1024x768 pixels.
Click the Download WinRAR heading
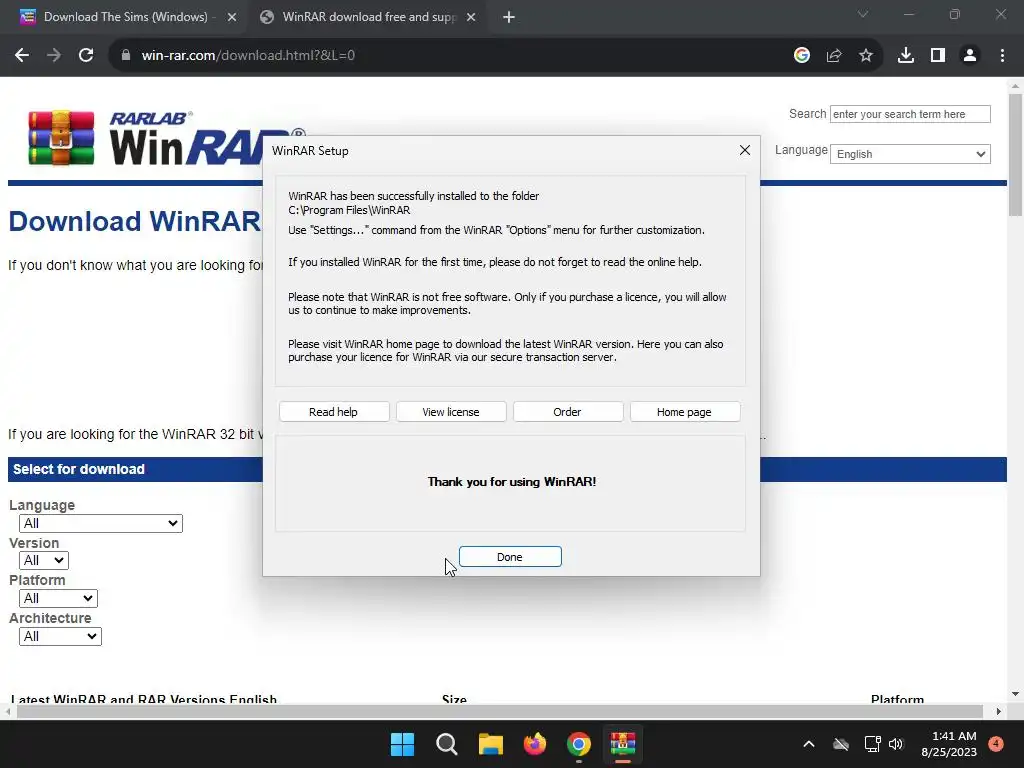point(135,221)
